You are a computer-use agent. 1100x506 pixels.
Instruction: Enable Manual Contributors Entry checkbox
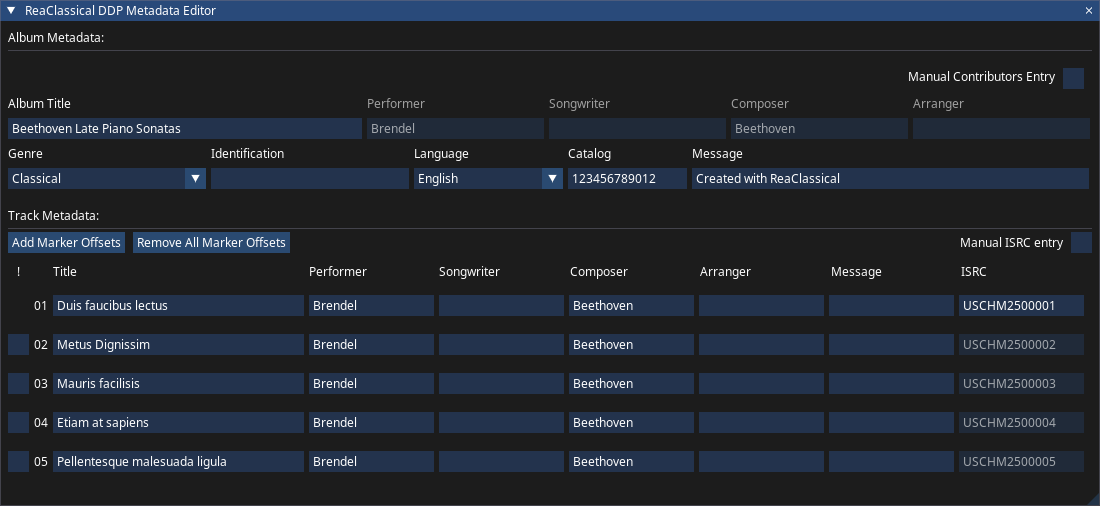(x=1073, y=78)
